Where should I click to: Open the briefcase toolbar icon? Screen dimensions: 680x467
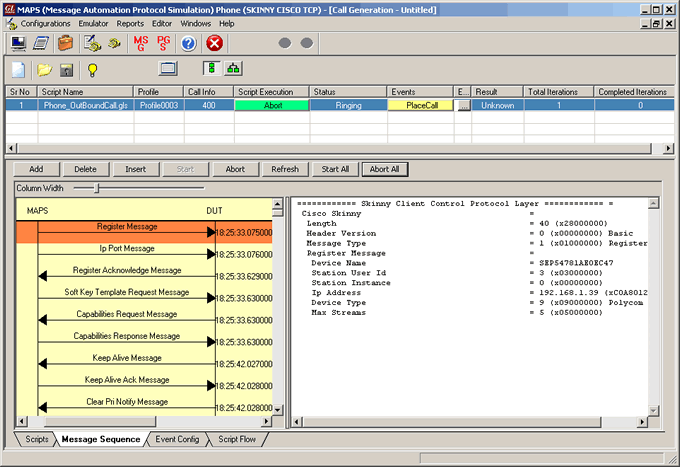(x=65, y=43)
